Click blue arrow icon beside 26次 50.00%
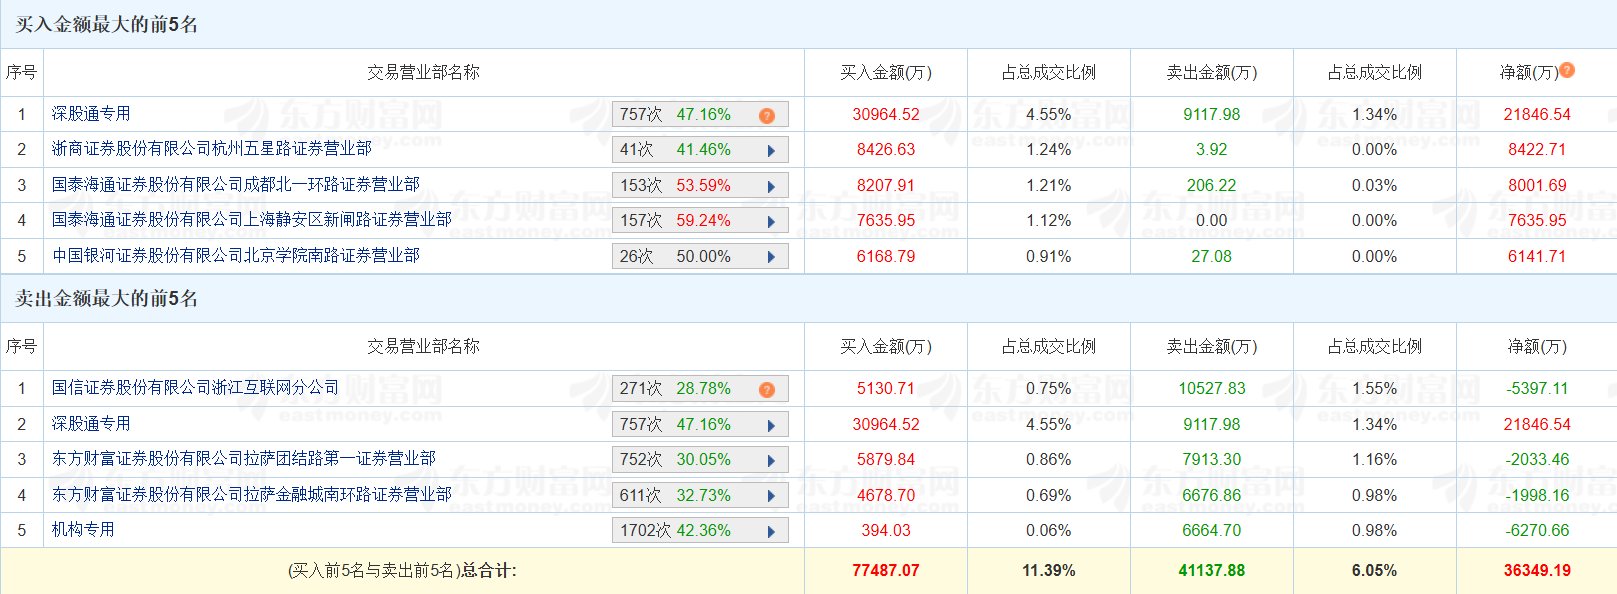This screenshot has width=1617, height=594. click(771, 258)
